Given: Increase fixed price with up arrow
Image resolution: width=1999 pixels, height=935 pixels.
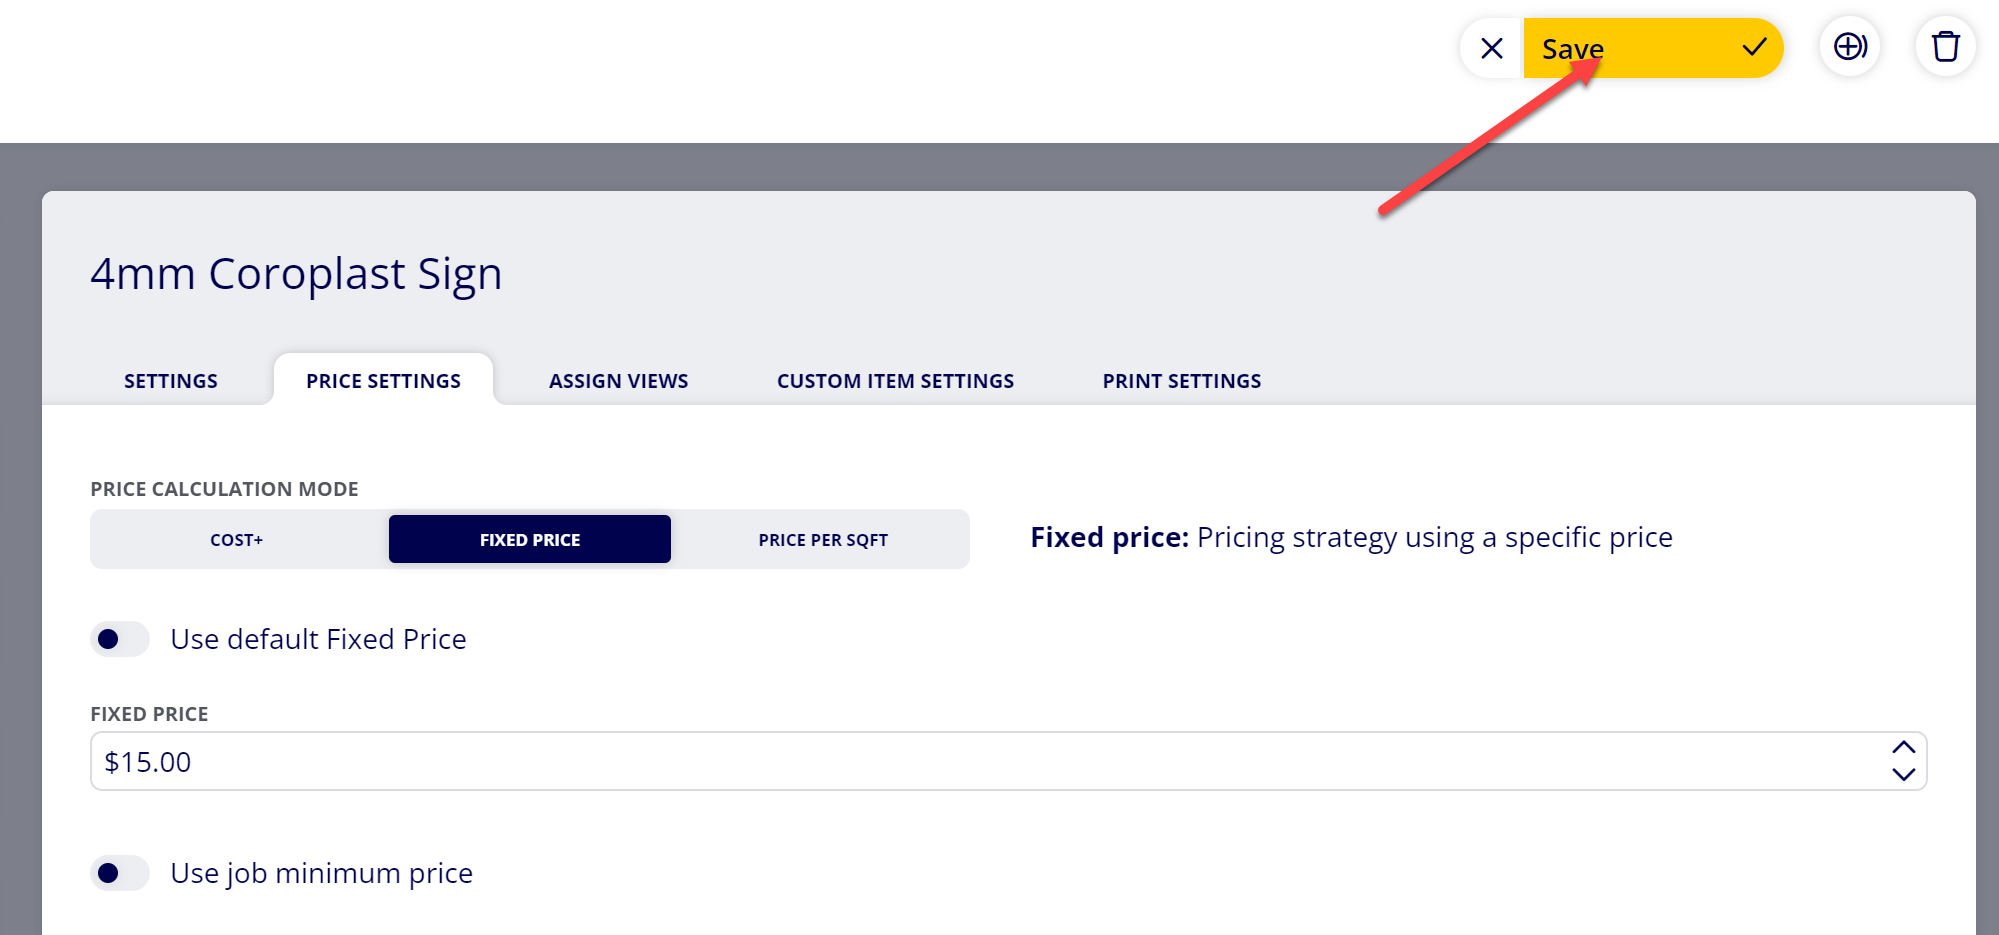Looking at the screenshot, I should [x=1903, y=748].
